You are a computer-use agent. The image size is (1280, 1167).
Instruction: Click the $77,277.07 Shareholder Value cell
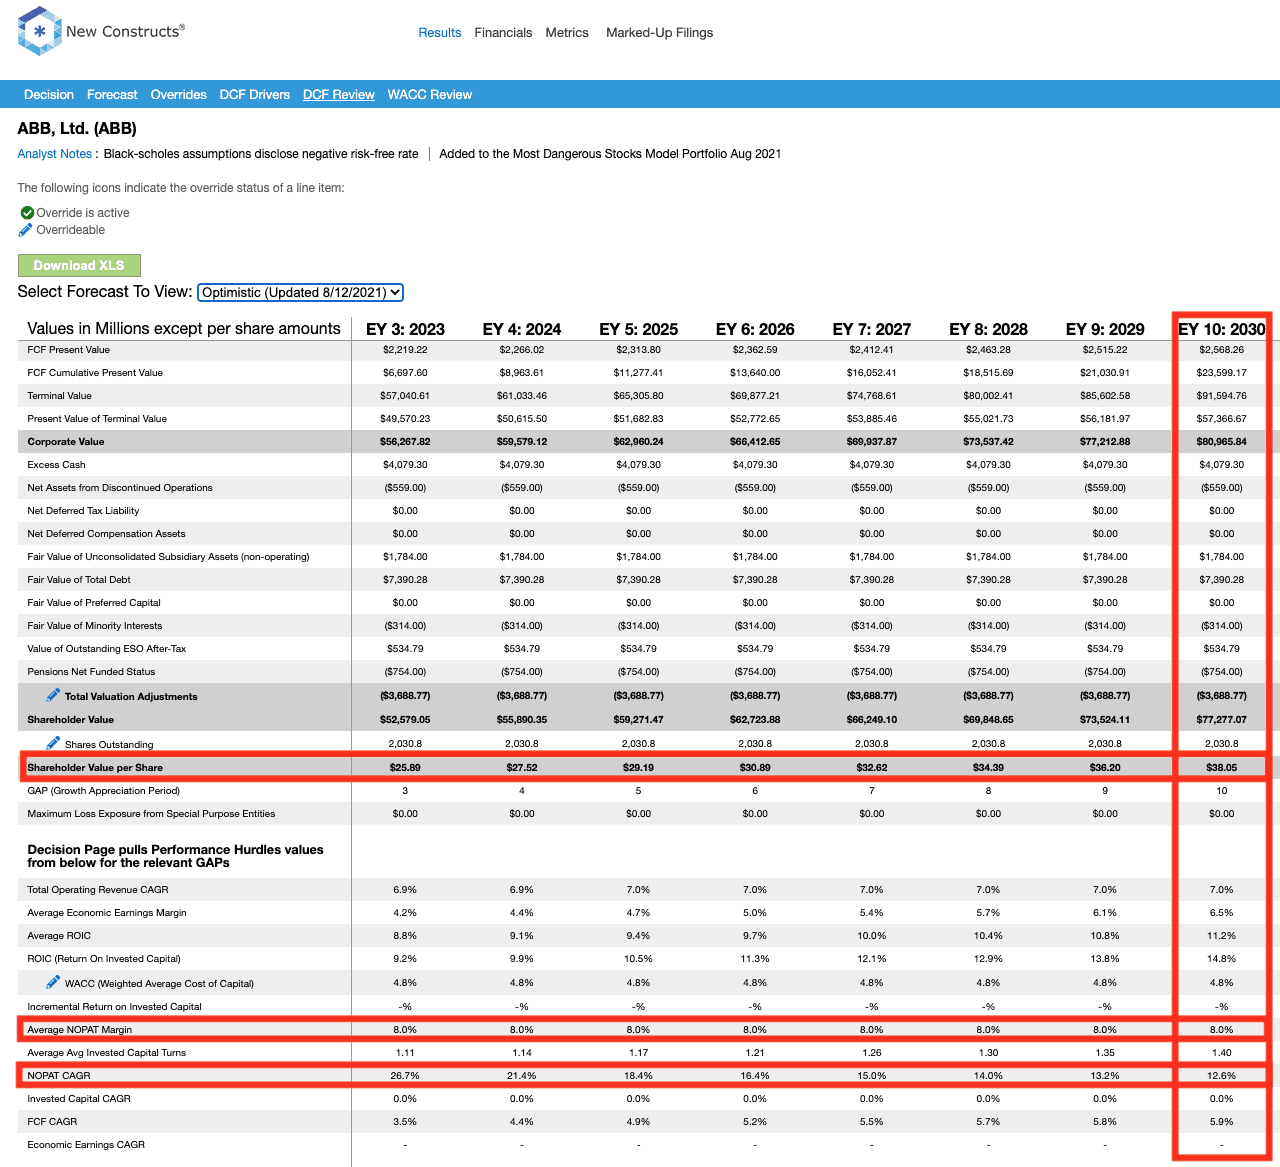(1222, 720)
